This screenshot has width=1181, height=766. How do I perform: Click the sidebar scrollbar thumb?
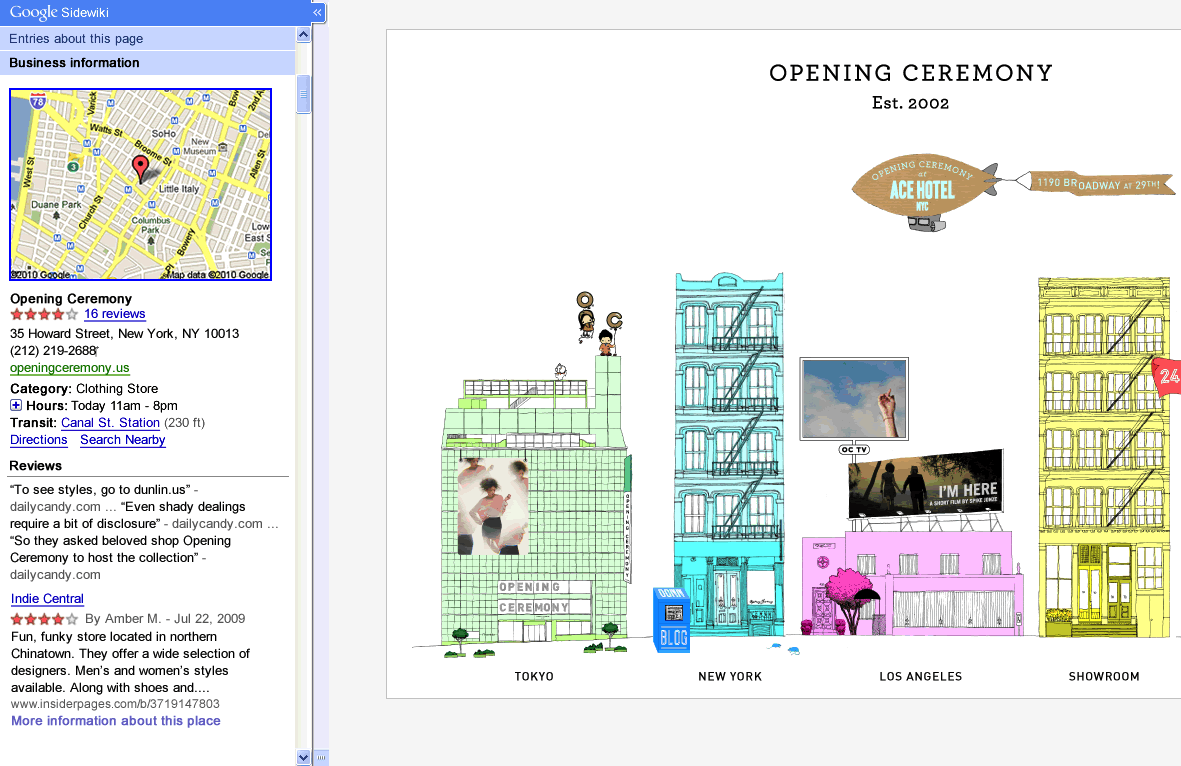click(x=304, y=94)
